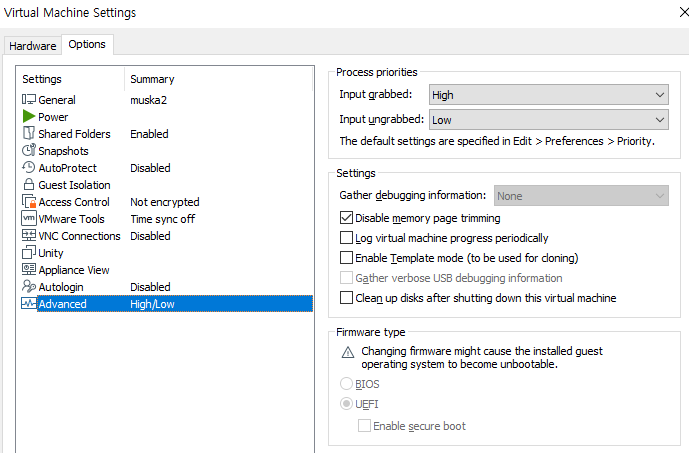Select Shared Folders settings row
The height and width of the screenshot is (453, 689).
coord(167,134)
